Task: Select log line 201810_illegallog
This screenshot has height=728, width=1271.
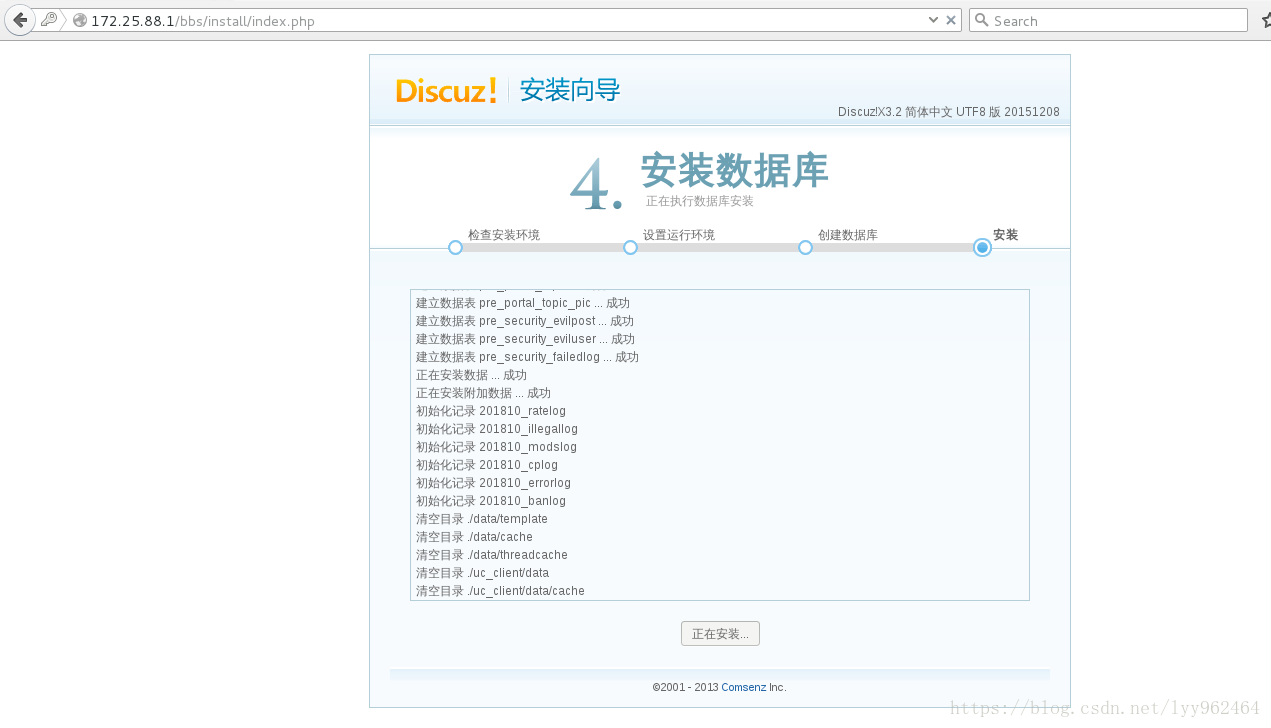Action: point(497,429)
